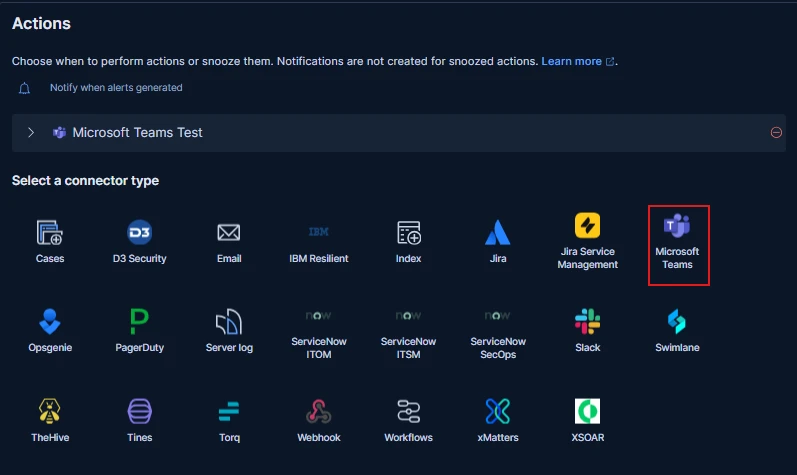Remove the Microsoft Teams Test action
This screenshot has height=475, width=797.
[776, 133]
